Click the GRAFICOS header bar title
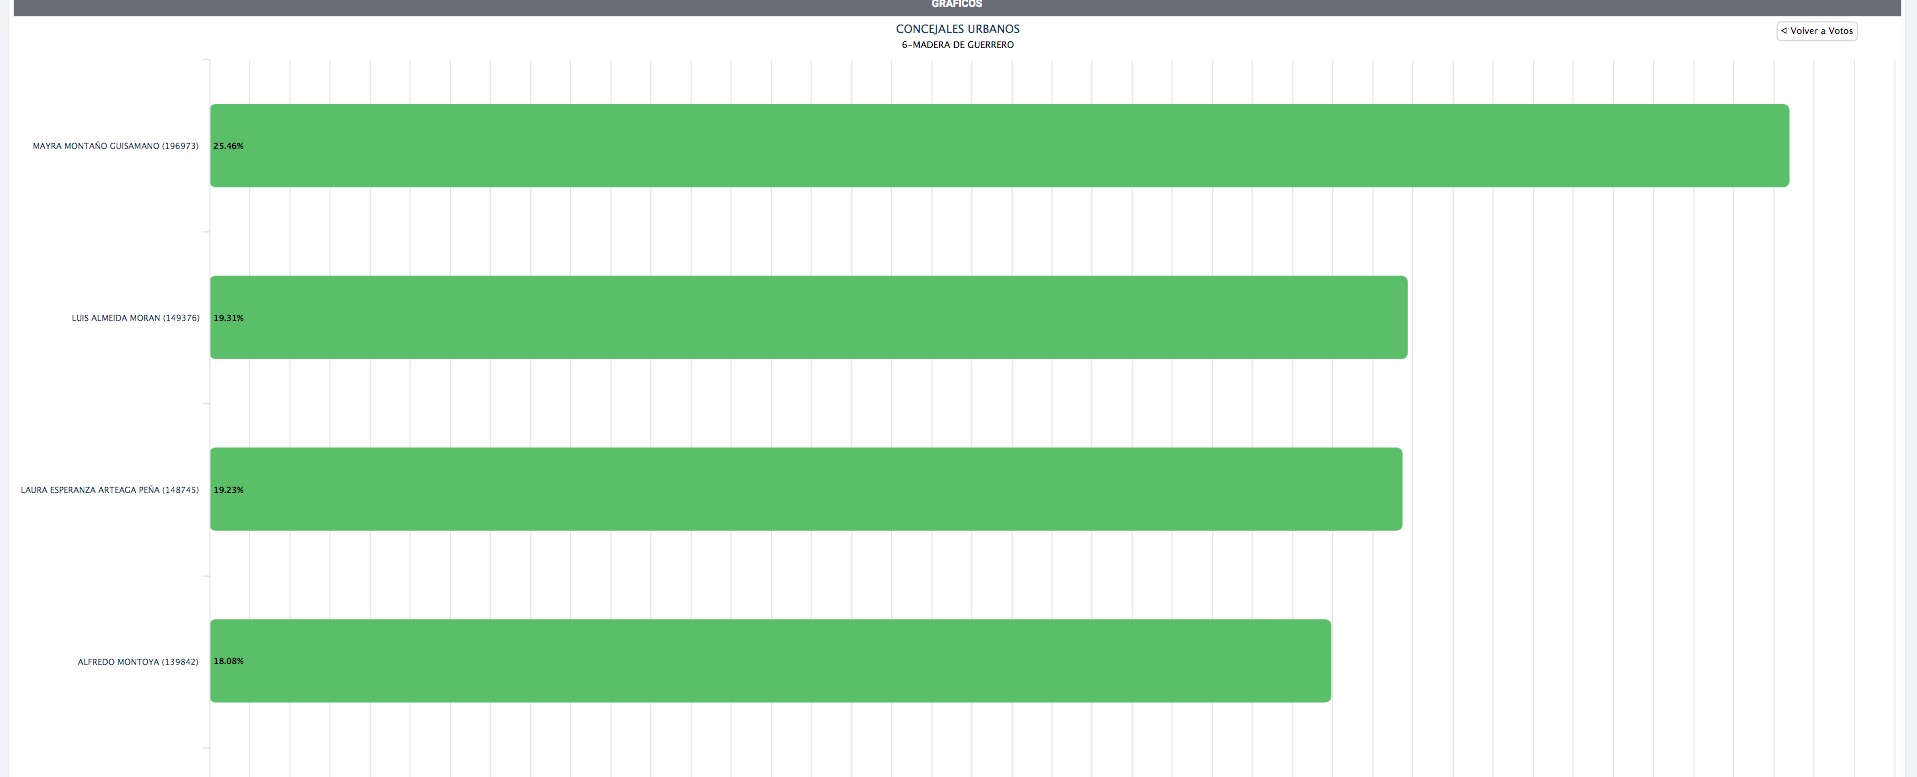 tap(957, 4)
